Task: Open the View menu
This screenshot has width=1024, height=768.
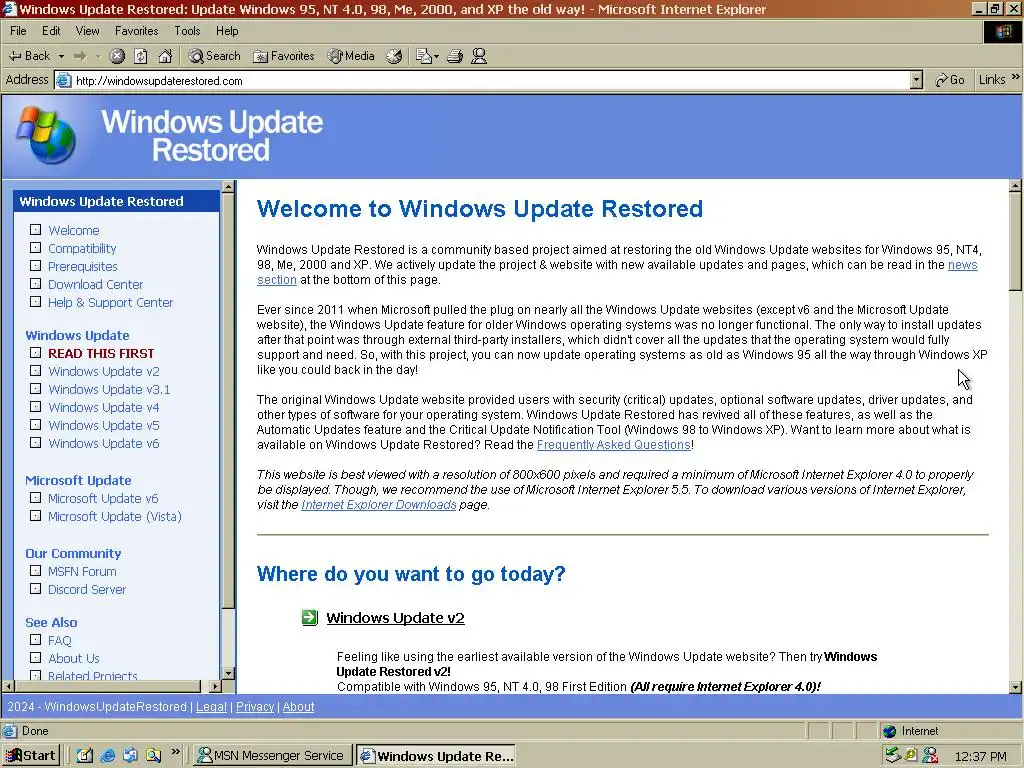Action: click(88, 31)
